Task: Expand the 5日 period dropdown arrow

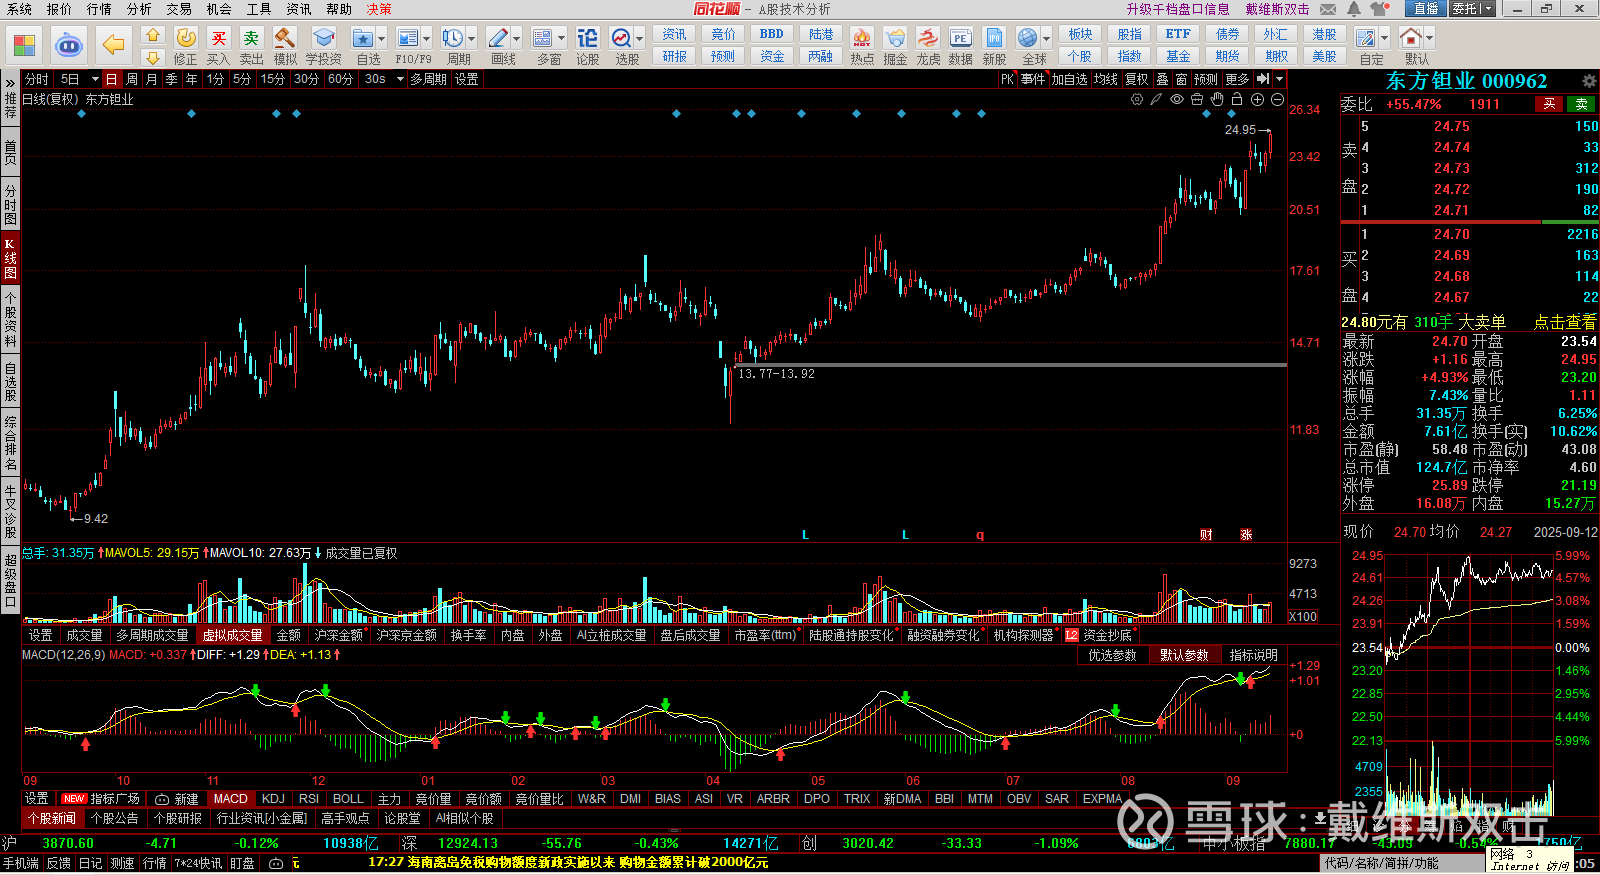Action: coord(95,79)
